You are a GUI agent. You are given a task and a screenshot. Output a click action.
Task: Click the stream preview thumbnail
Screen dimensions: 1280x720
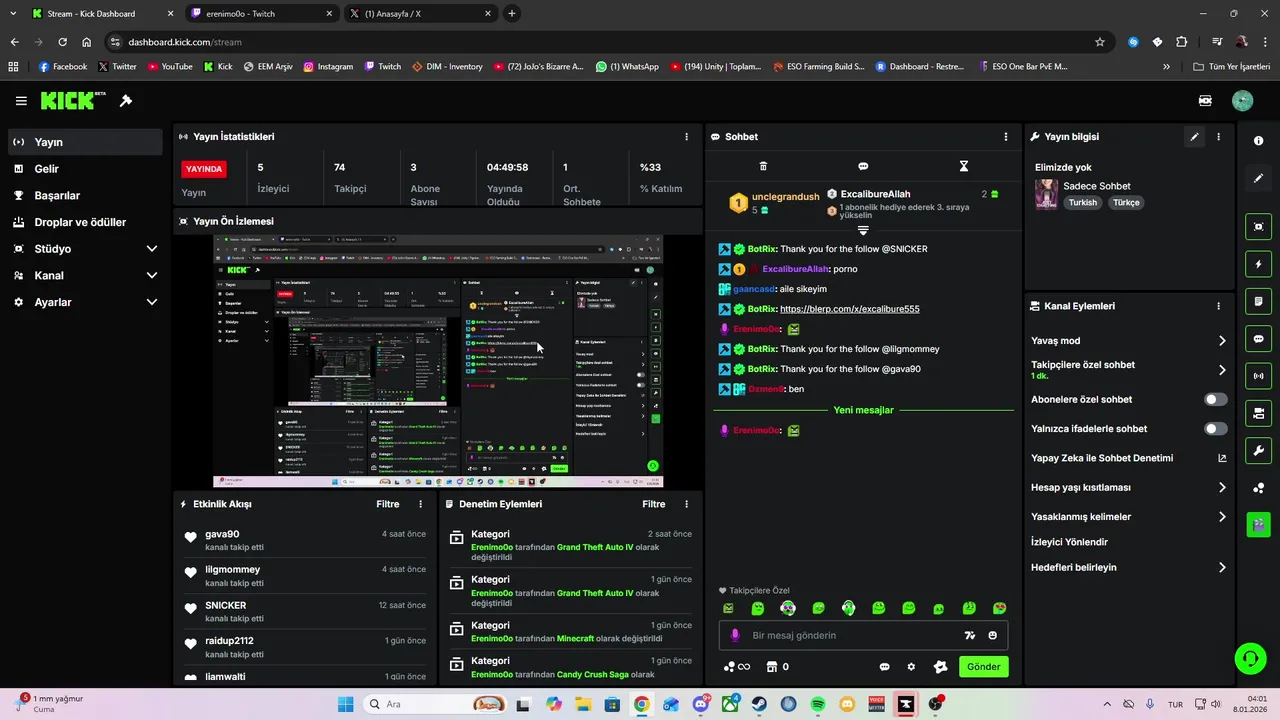point(438,362)
